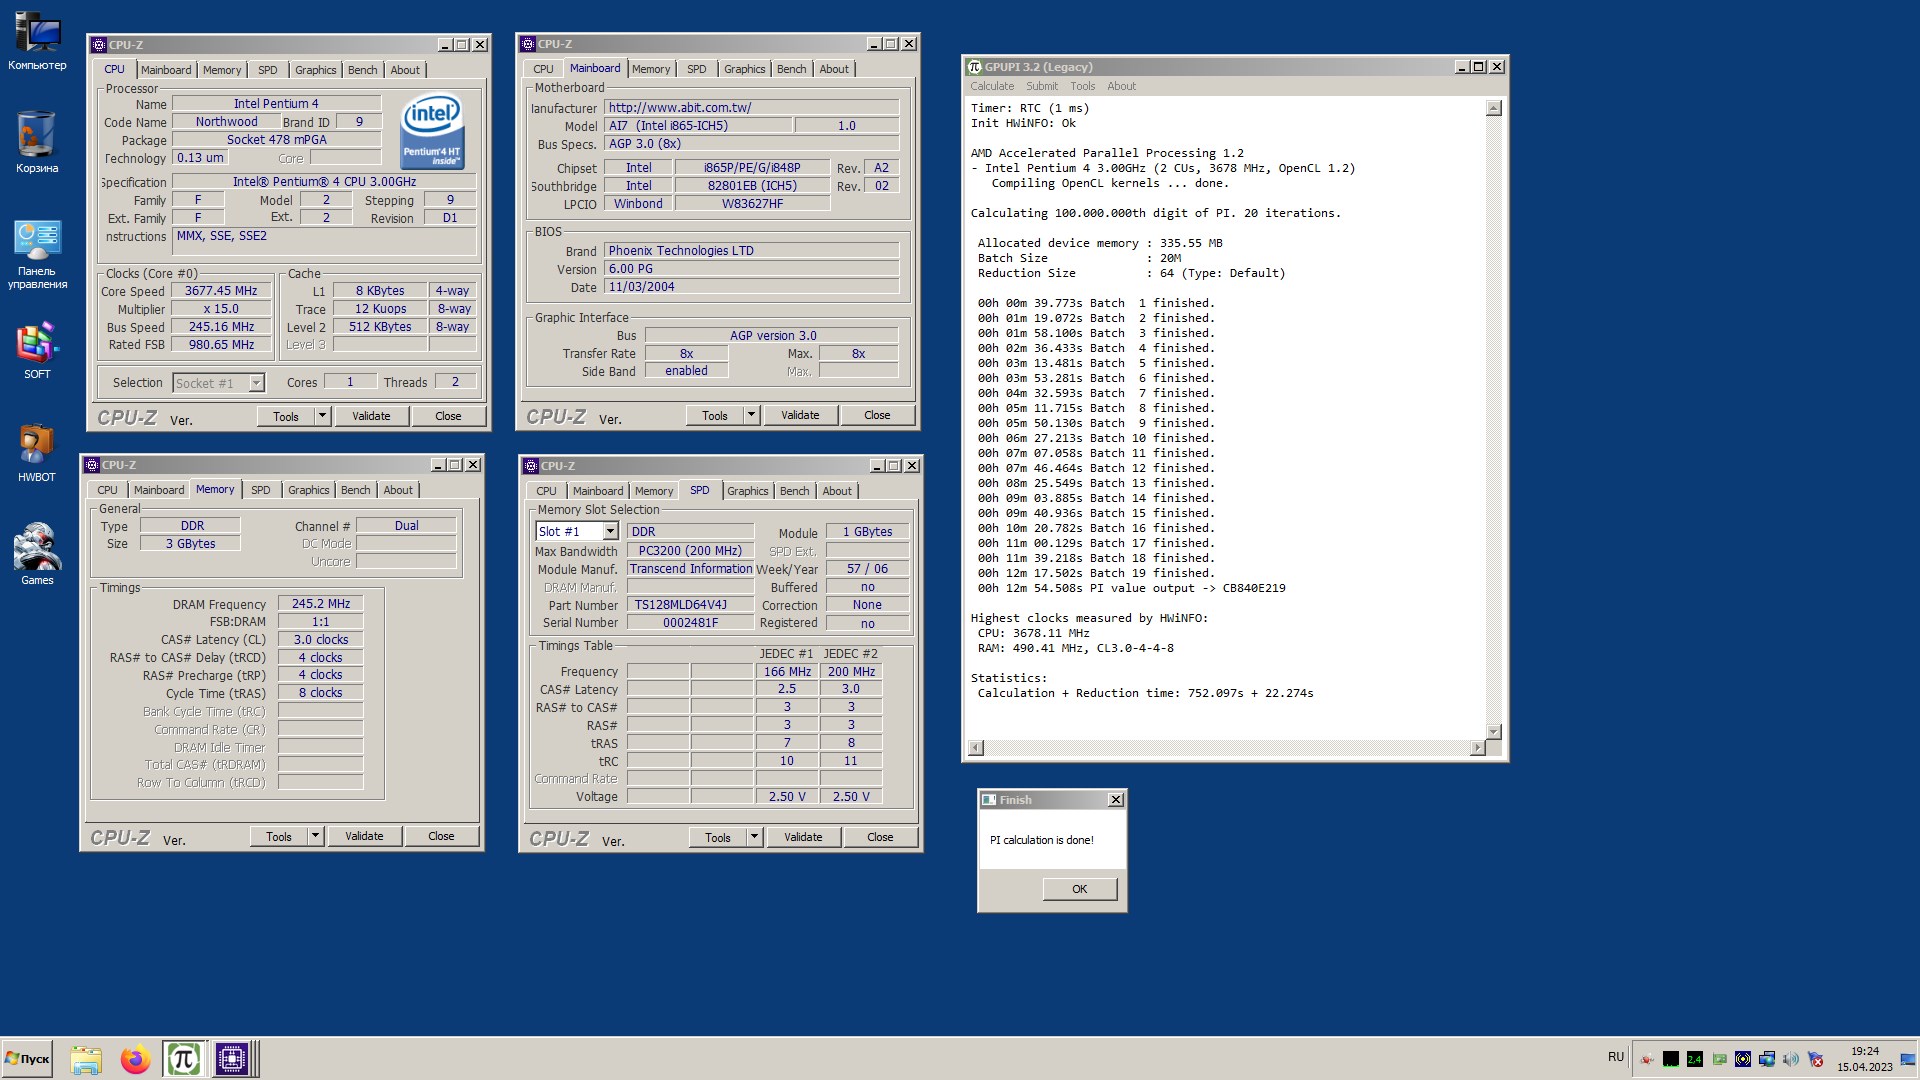Open the SOFT desktop shortcut
This screenshot has height=1080, width=1920.
(37, 351)
